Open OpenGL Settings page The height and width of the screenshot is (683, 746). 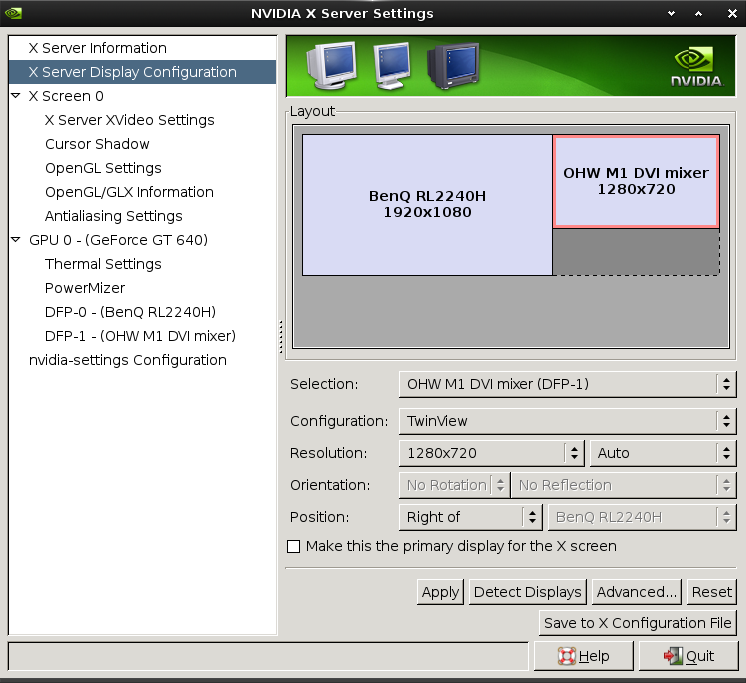click(103, 168)
